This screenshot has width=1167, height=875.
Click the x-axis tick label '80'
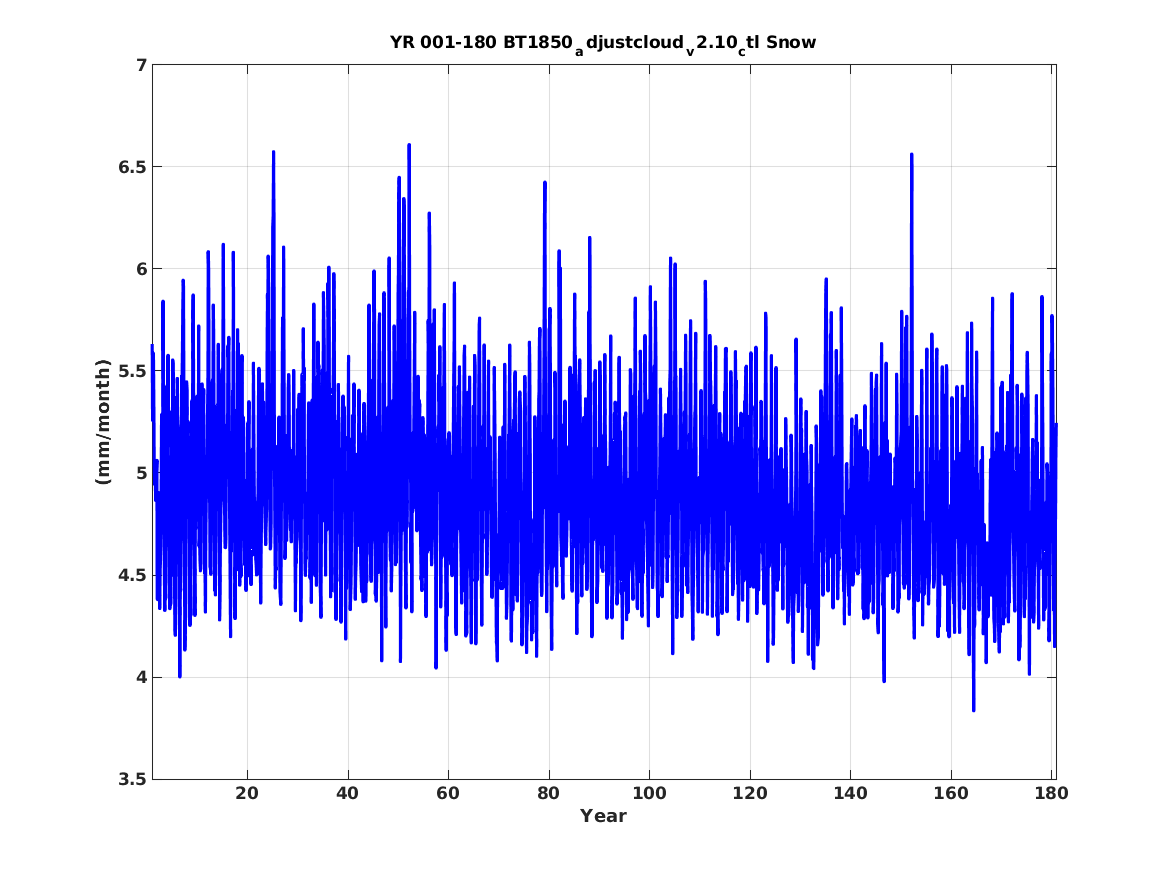click(549, 793)
